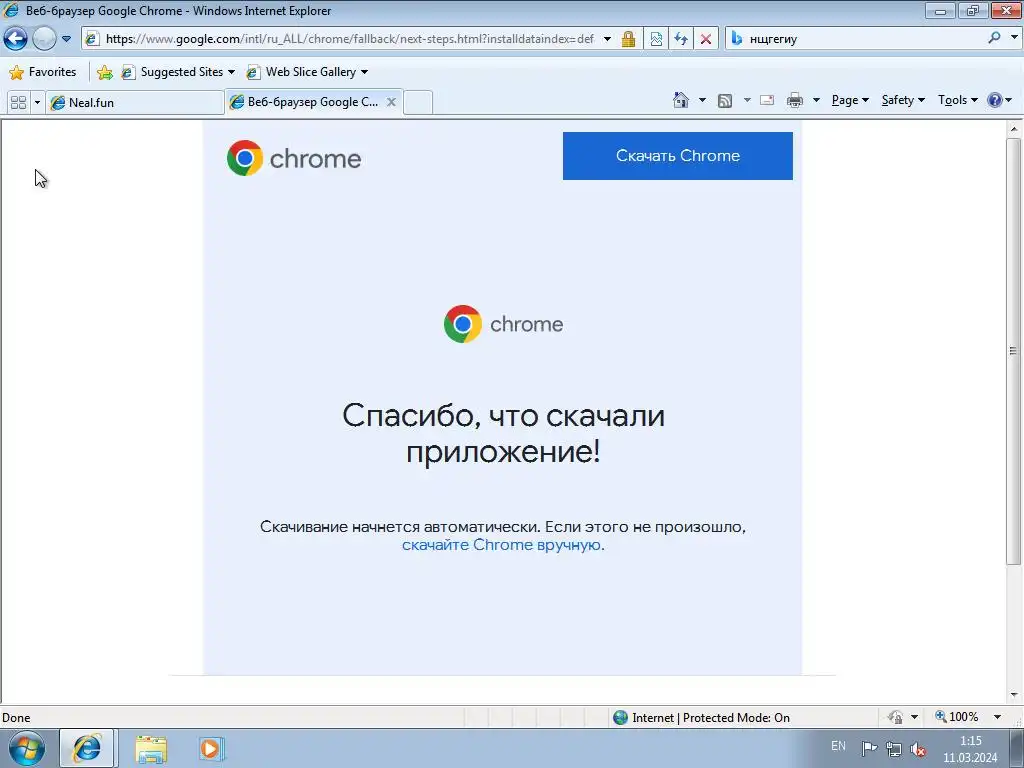Click the RSS Feeds icon
Image resolution: width=1024 pixels, height=768 pixels.
(725, 101)
